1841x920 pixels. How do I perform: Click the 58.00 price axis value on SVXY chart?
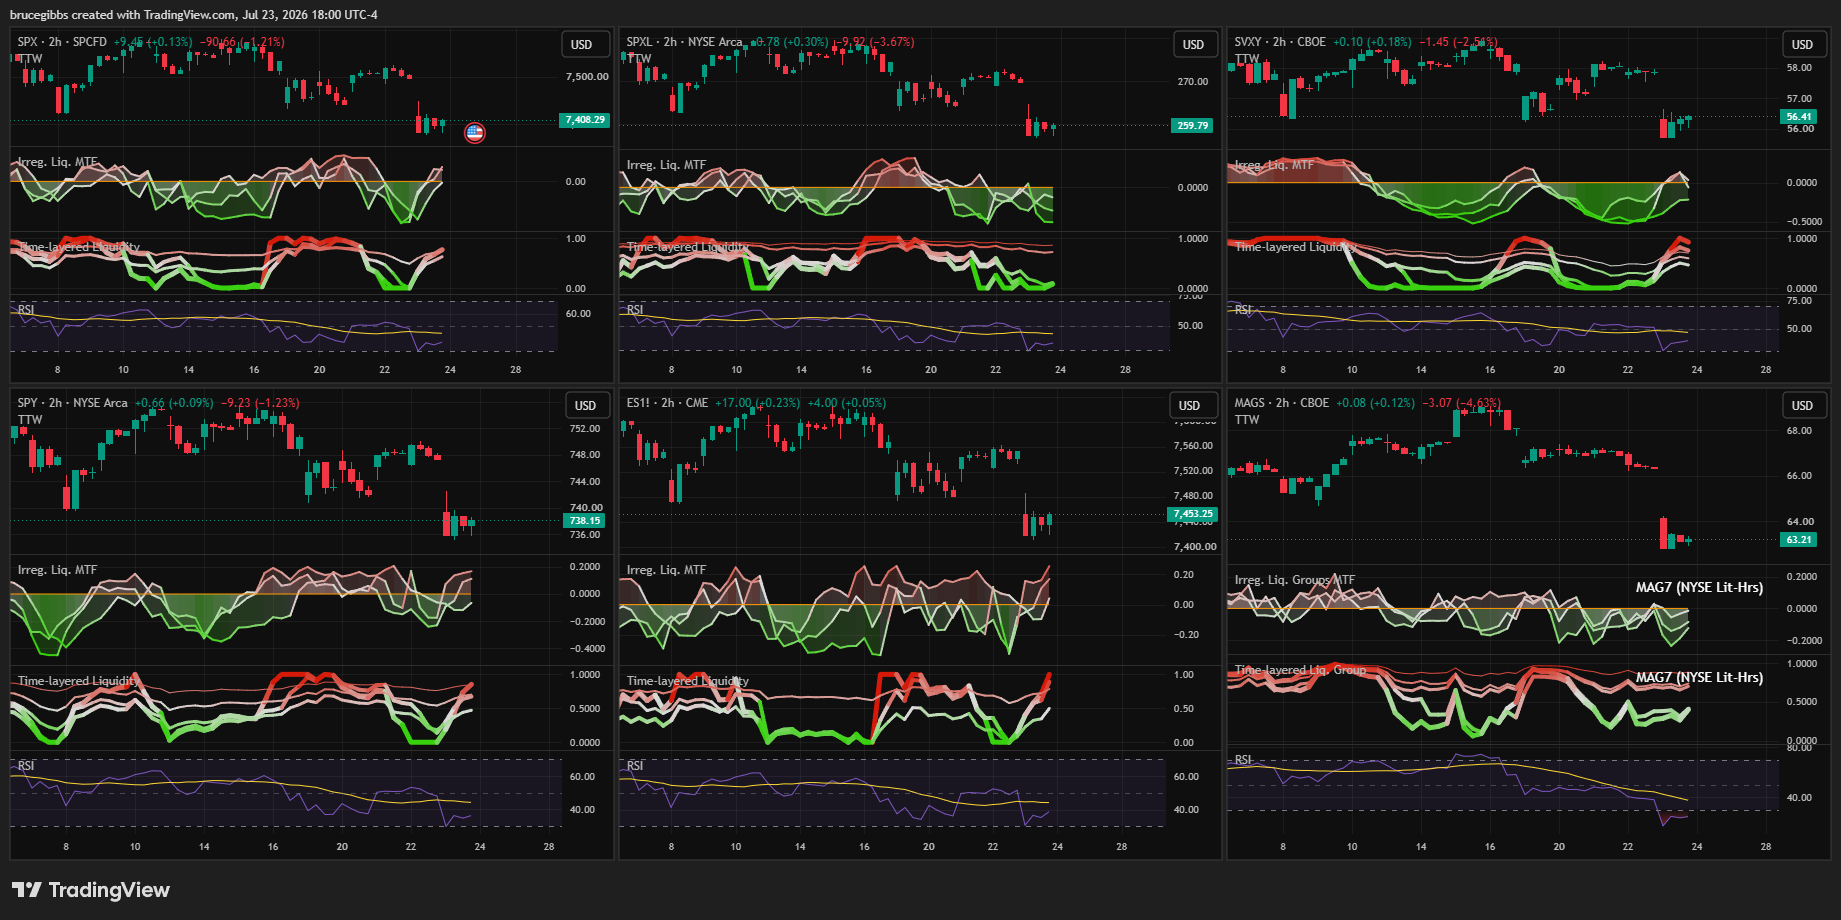pos(1800,68)
